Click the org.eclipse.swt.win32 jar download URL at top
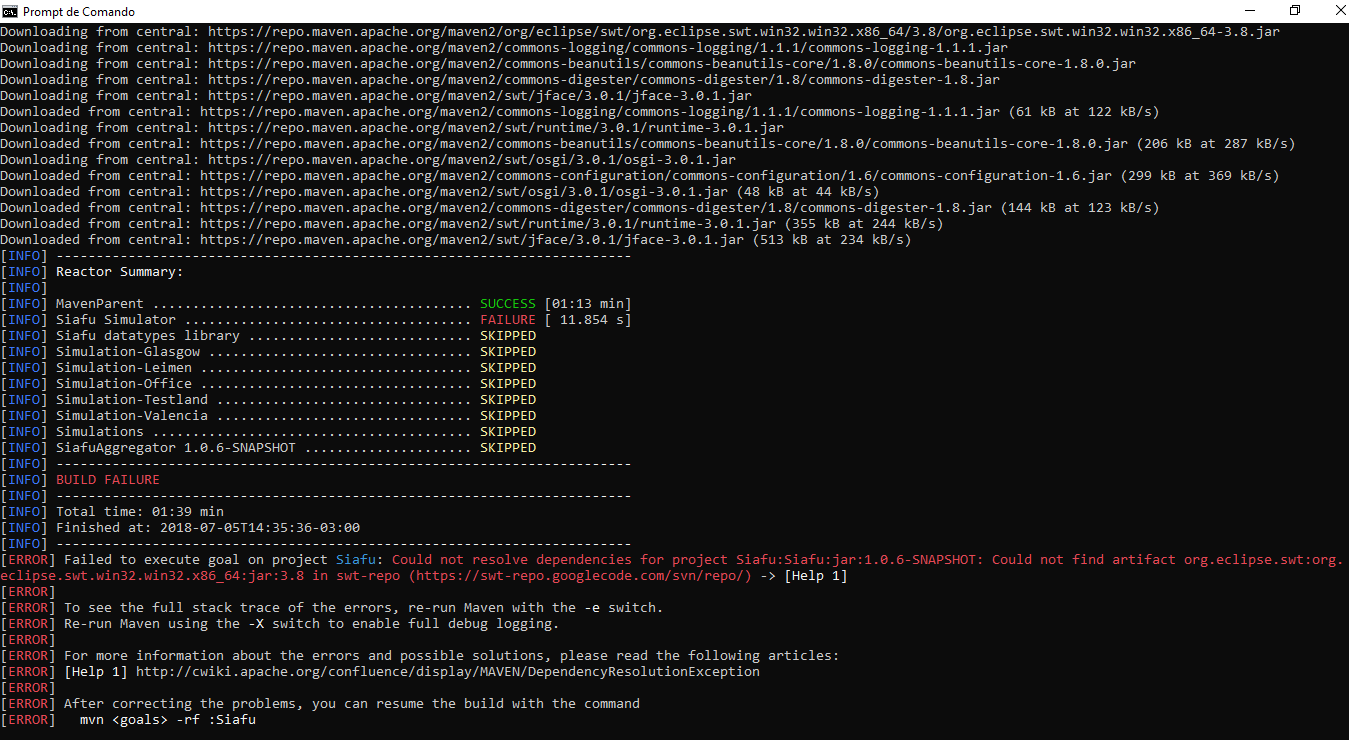The image size is (1349, 740). pyautogui.click(x=744, y=32)
